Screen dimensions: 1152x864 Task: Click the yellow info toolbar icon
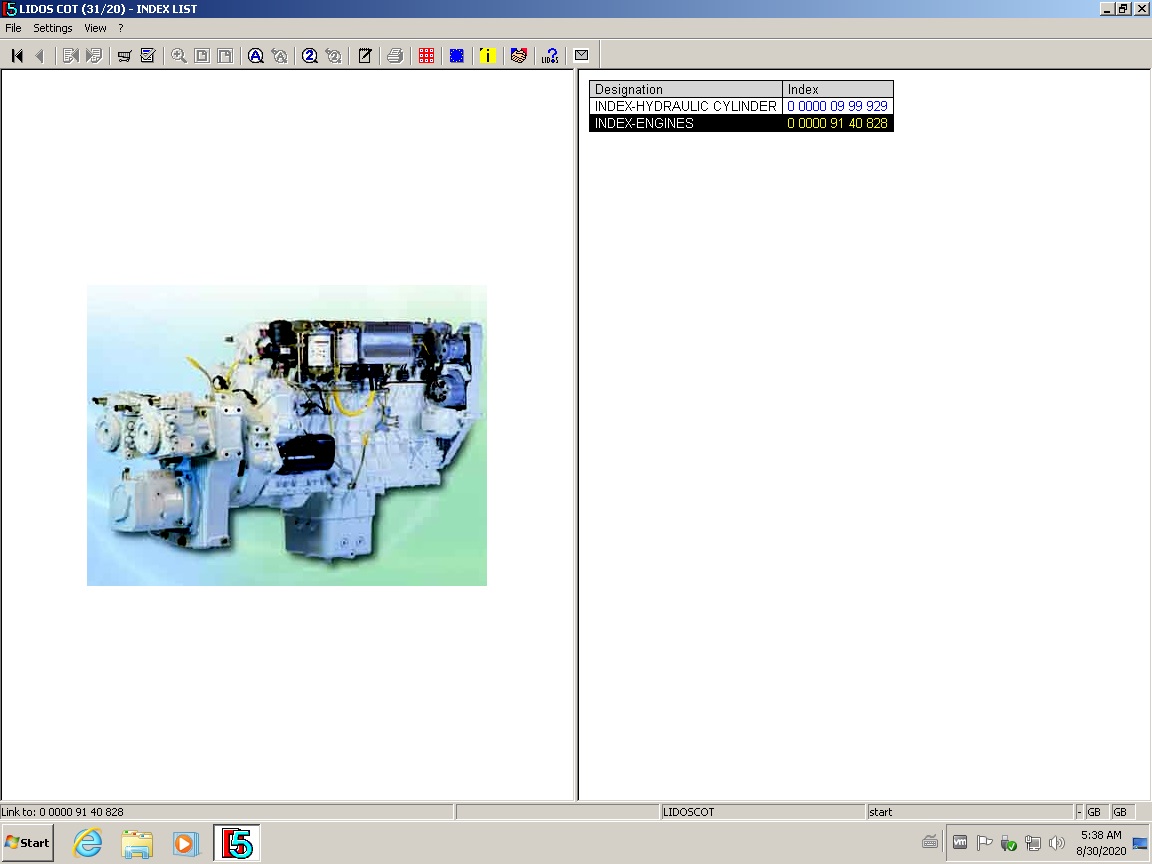click(x=488, y=56)
